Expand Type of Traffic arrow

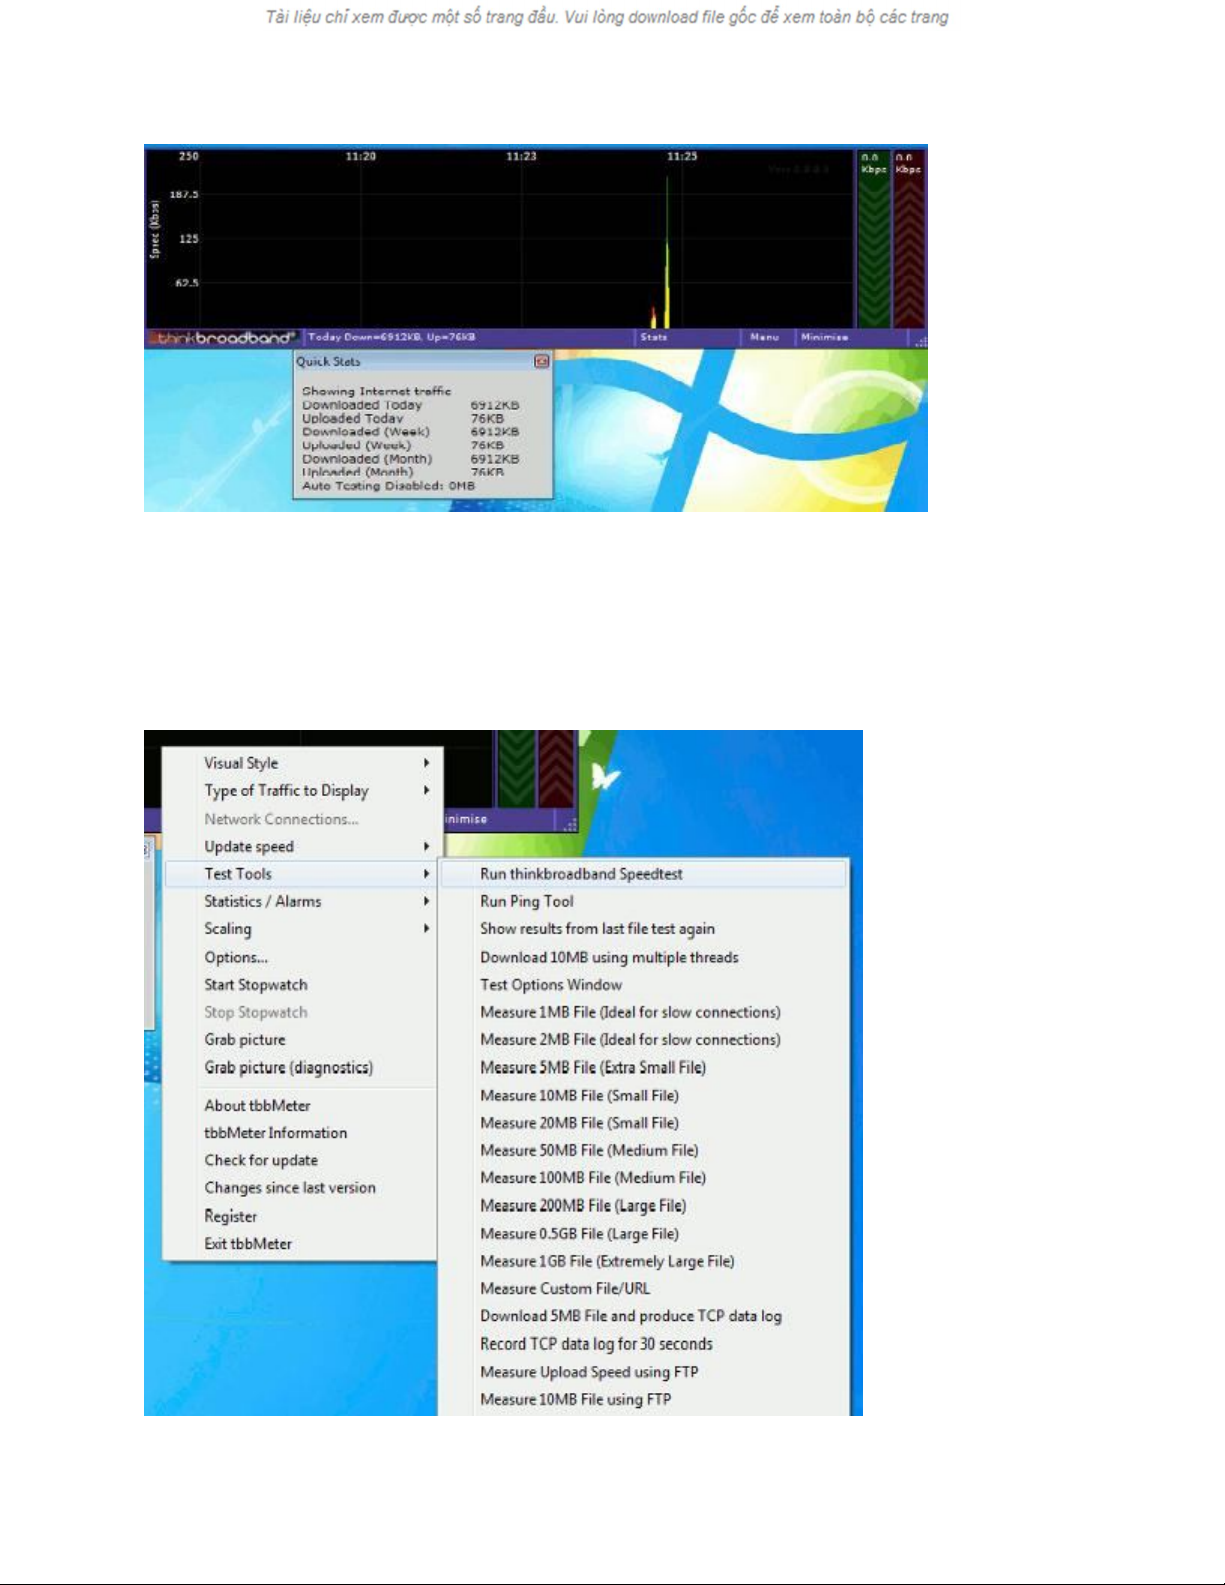pyautogui.click(x=427, y=790)
